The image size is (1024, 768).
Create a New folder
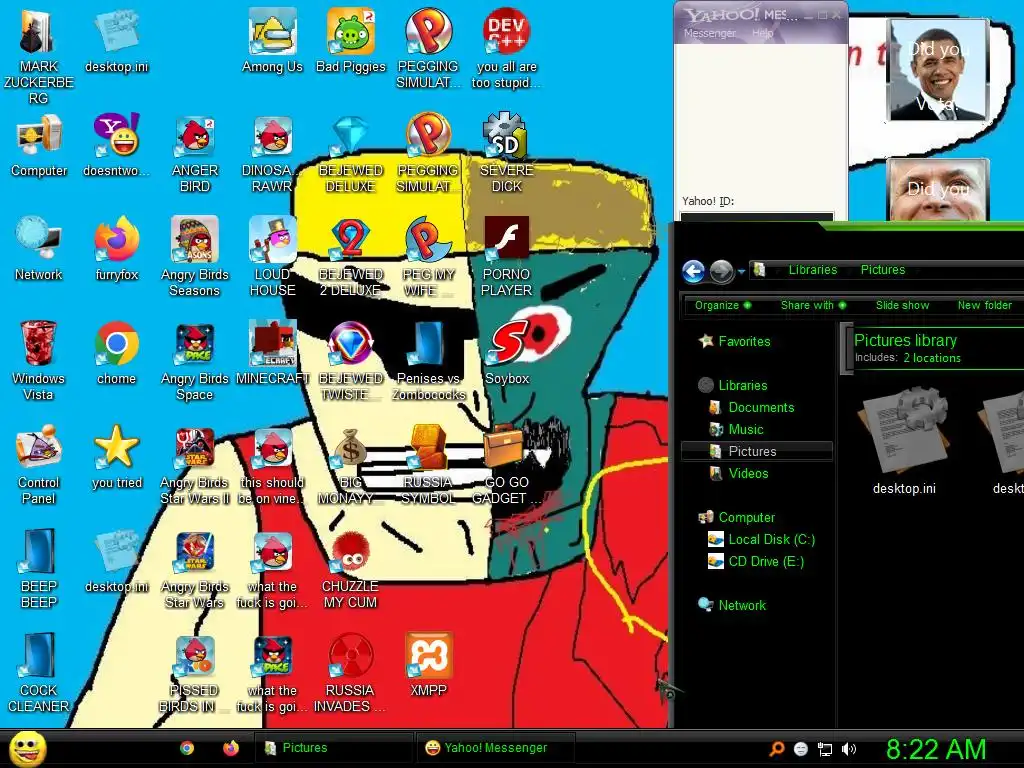pos(984,305)
